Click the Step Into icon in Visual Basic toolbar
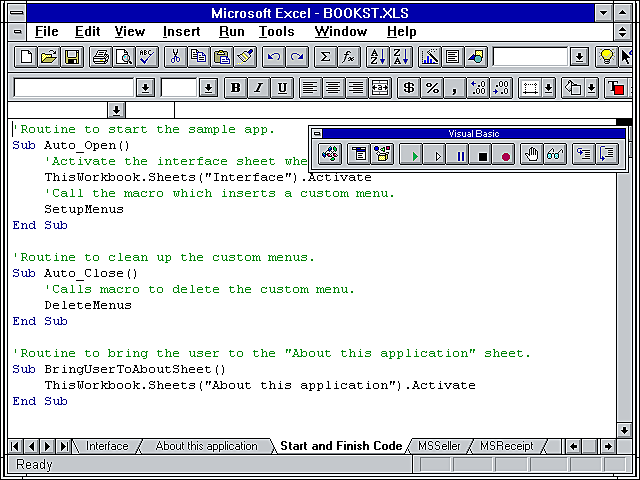 point(584,154)
